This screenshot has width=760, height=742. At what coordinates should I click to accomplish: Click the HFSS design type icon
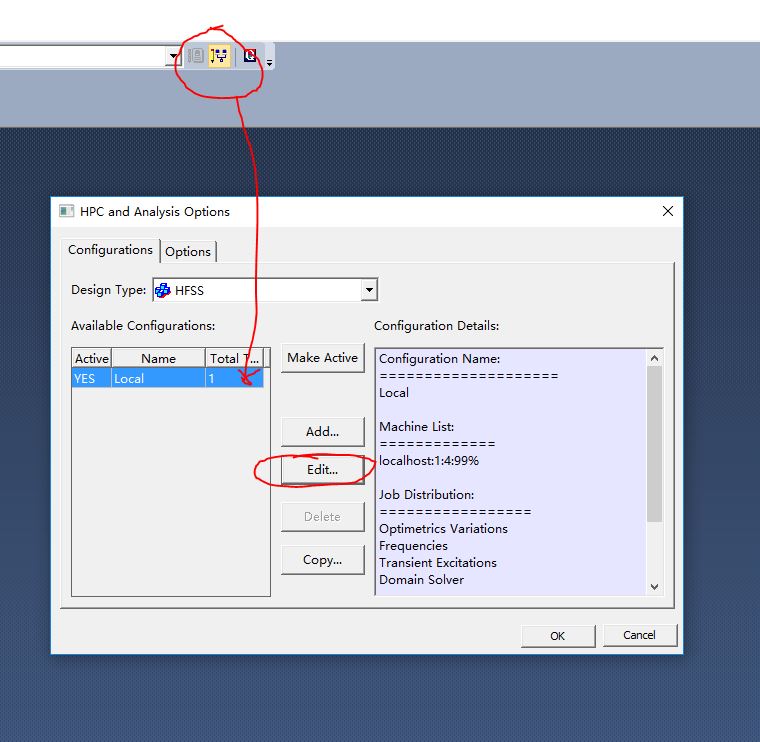tap(163, 290)
